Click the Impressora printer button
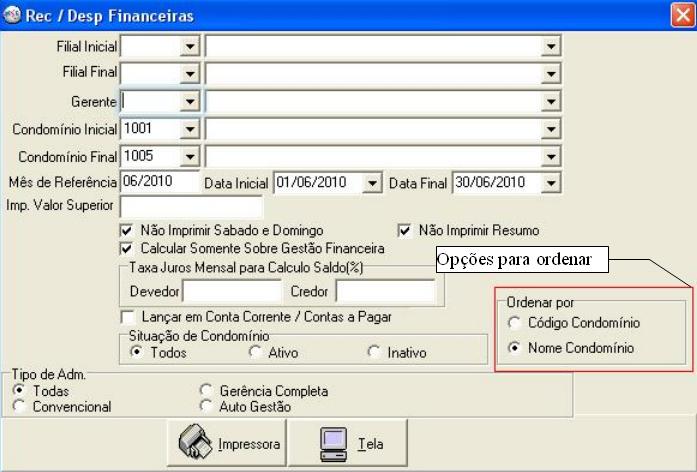 pos(228,441)
